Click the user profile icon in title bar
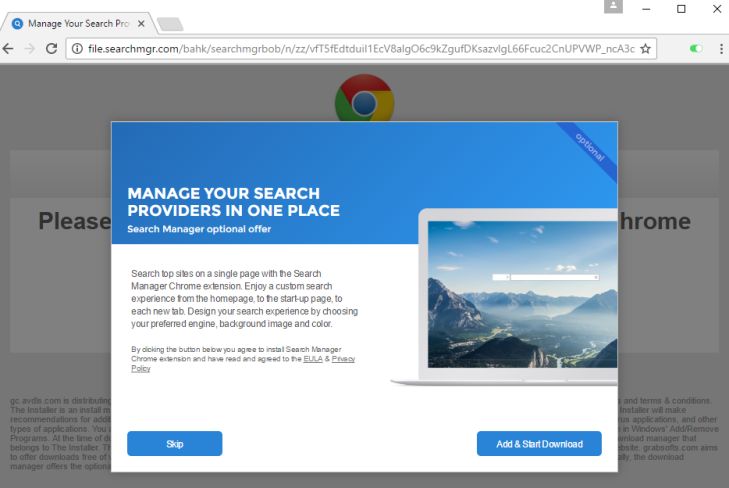The height and width of the screenshot is (488, 729). (613, 6)
